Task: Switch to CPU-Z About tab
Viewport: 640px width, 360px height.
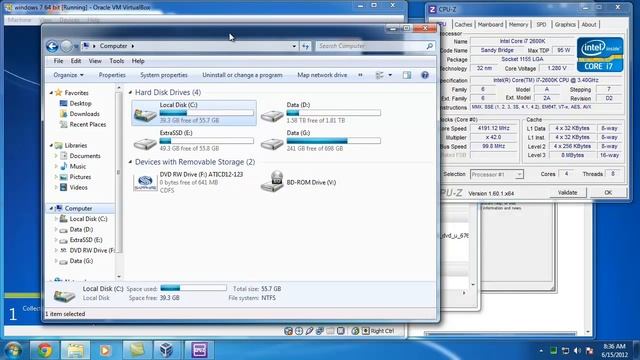Action: coord(589,24)
